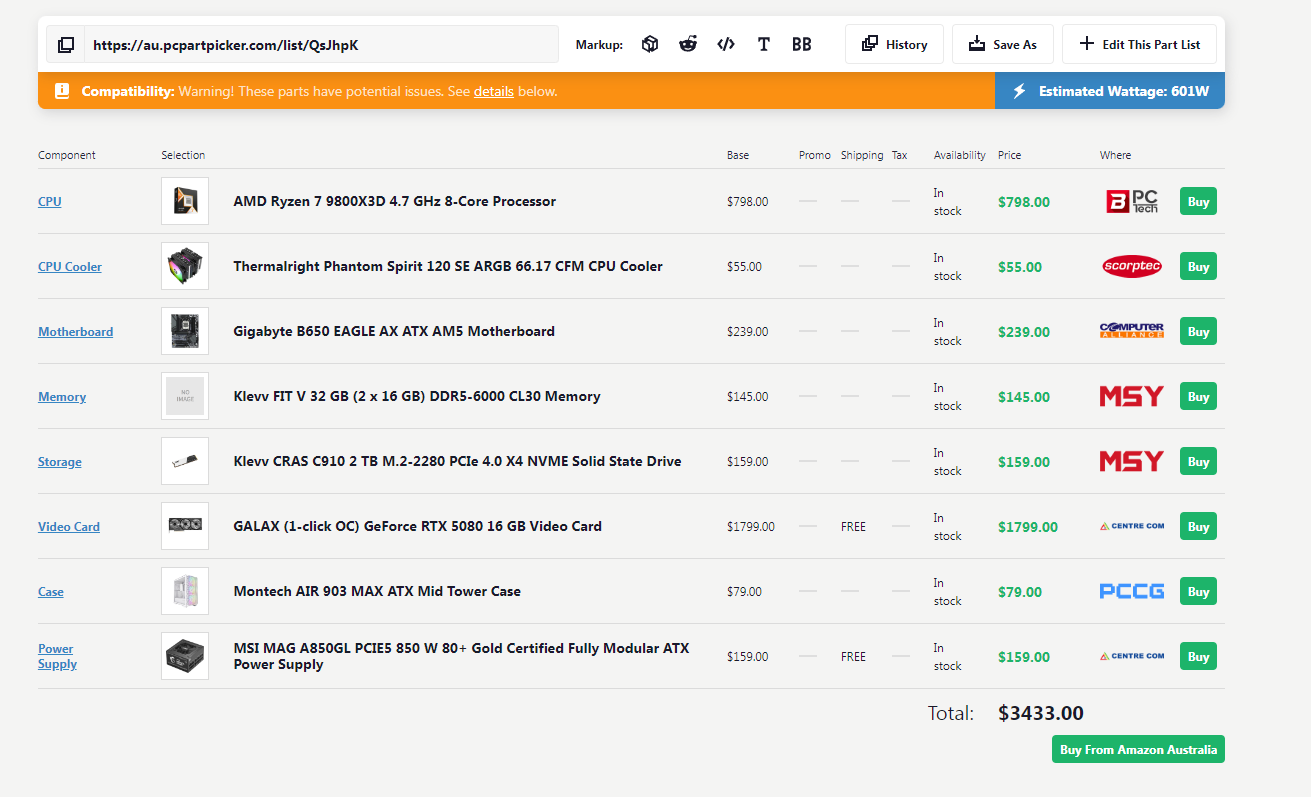Open compatibility details link
Viewport: 1311px width, 797px height.
pos(494,91)
